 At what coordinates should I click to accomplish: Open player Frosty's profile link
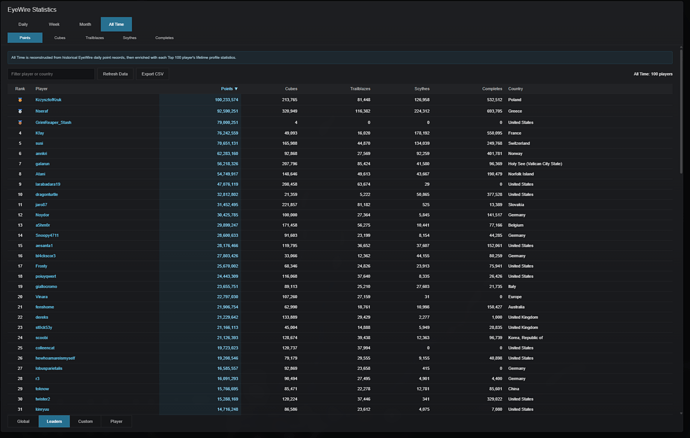pos(41,266)
